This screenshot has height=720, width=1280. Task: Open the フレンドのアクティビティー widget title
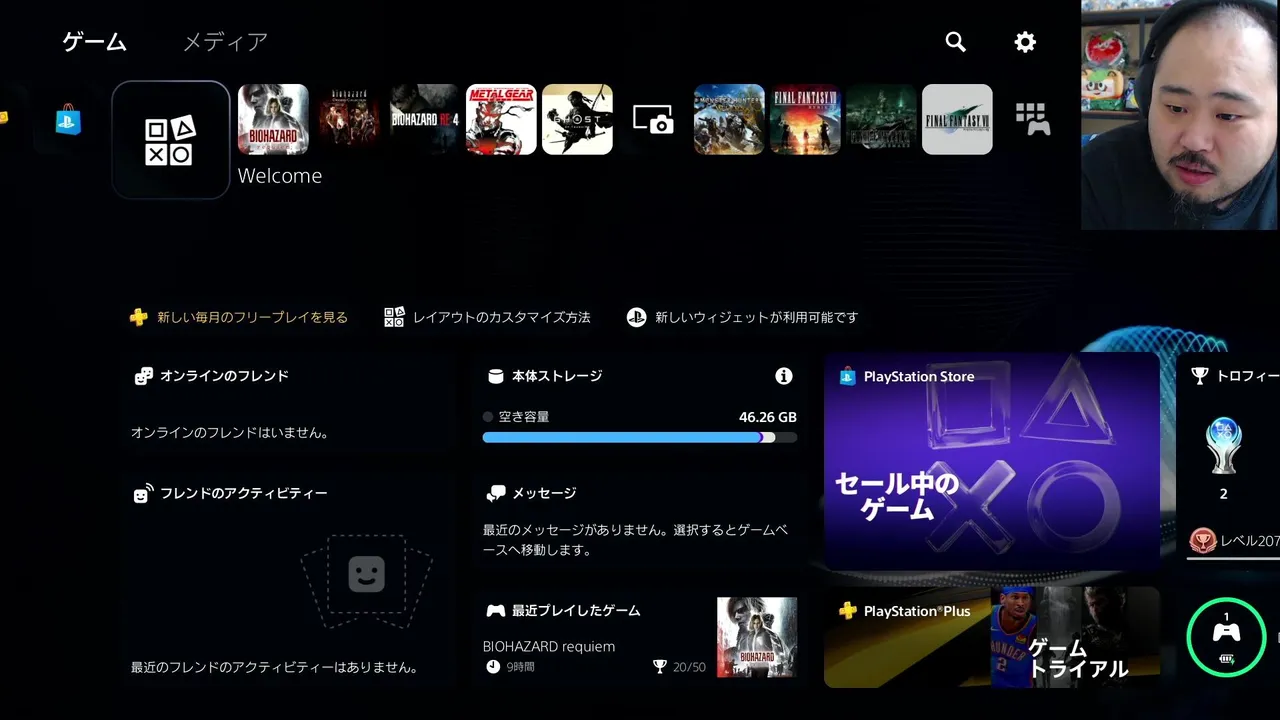tap(244, 493)
